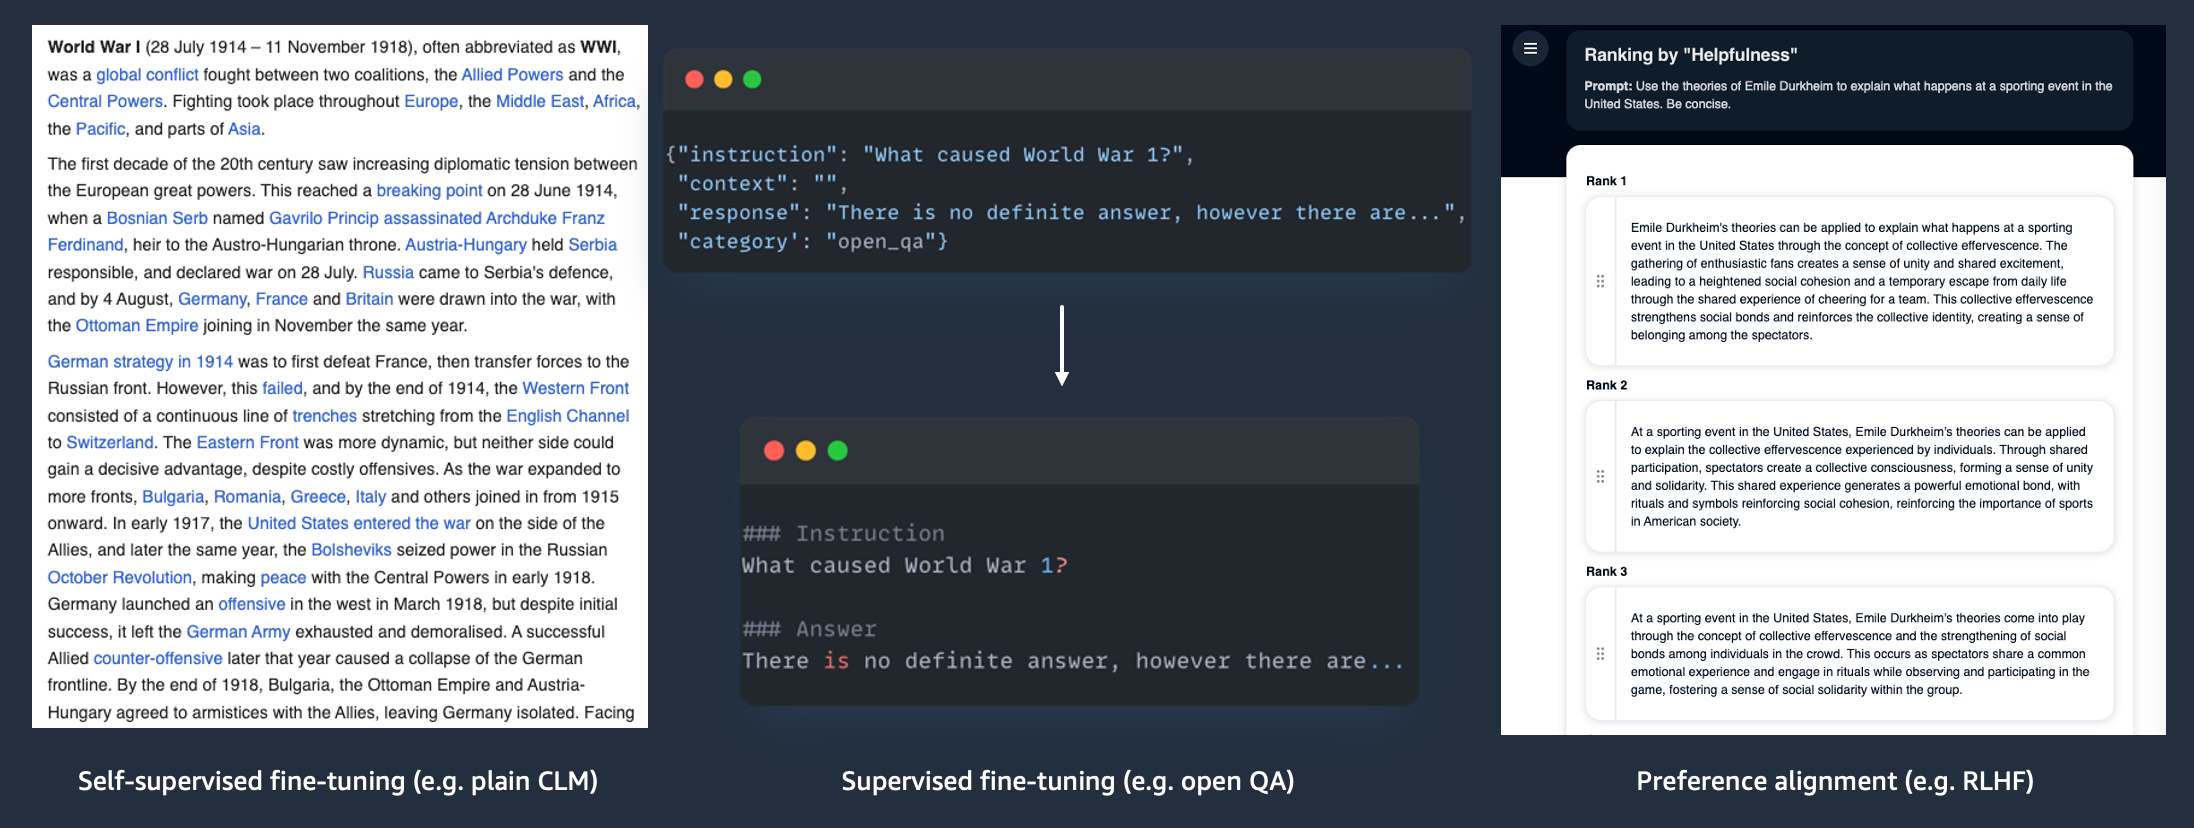
Task: Select the Rank 1 response card text
Action: pos(1861,281)
